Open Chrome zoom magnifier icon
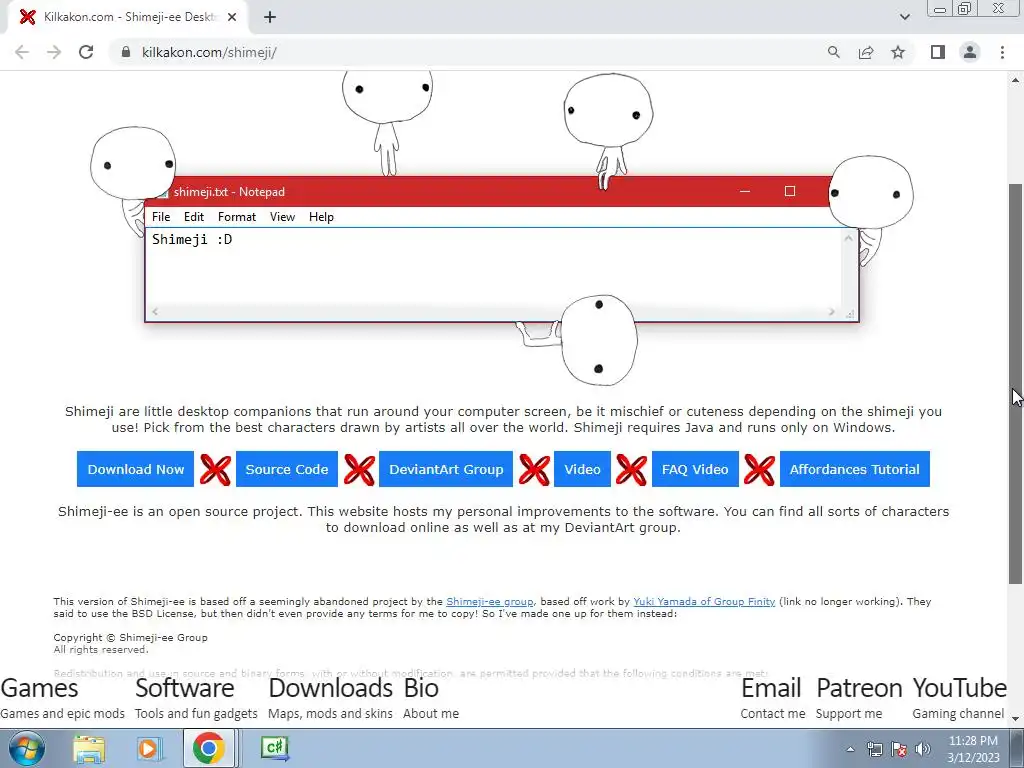Viewport: 1024px width, 768px height. pyautogui.click(x=833, y=52)
